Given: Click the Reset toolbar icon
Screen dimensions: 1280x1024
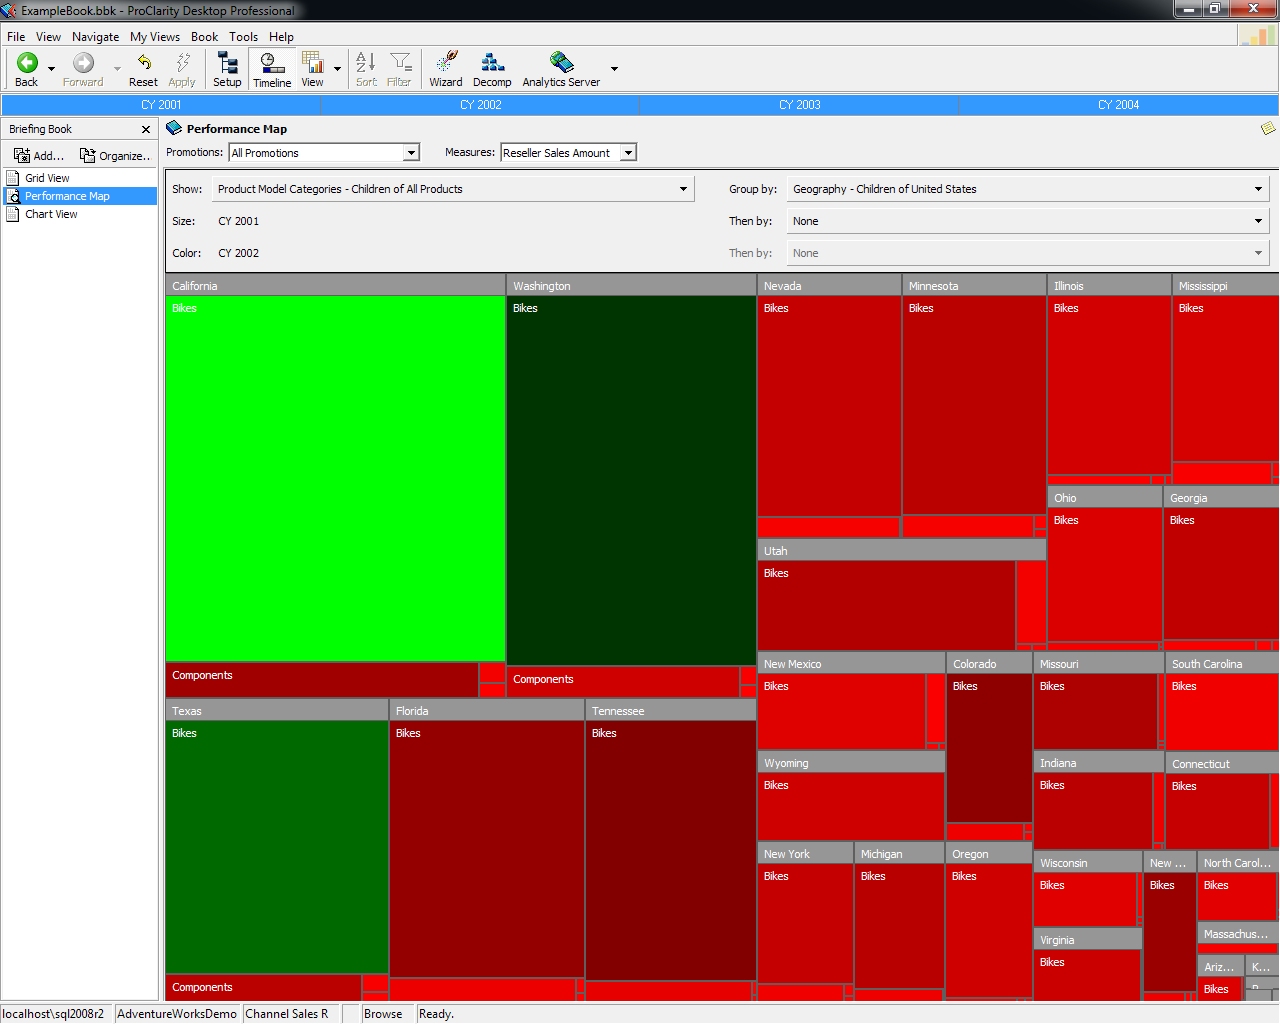Looking at the screenshot, I should [x=143, y=64].
